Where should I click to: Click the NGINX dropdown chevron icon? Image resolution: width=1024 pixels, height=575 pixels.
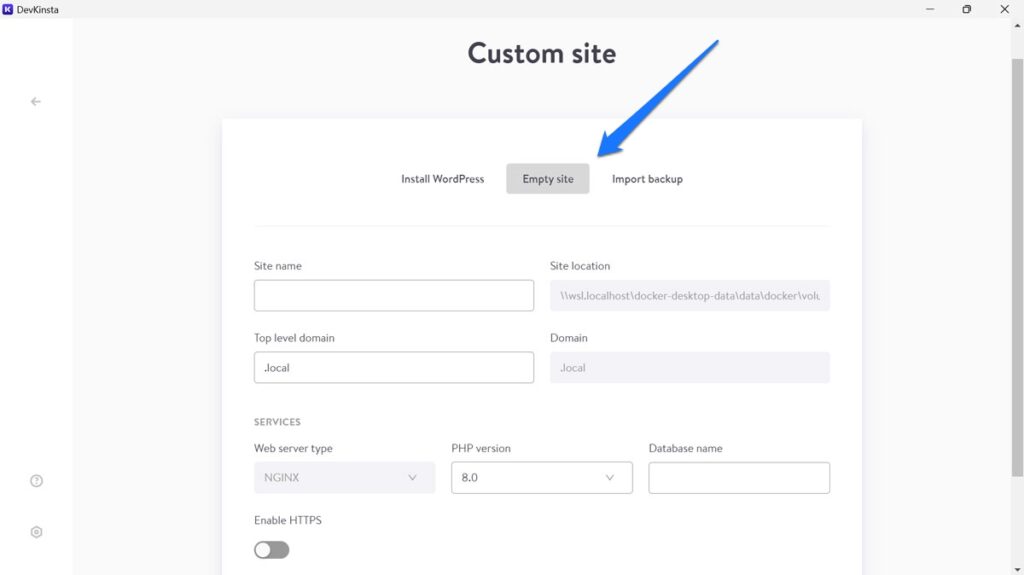pyautogui.click(x=412, y=478)
